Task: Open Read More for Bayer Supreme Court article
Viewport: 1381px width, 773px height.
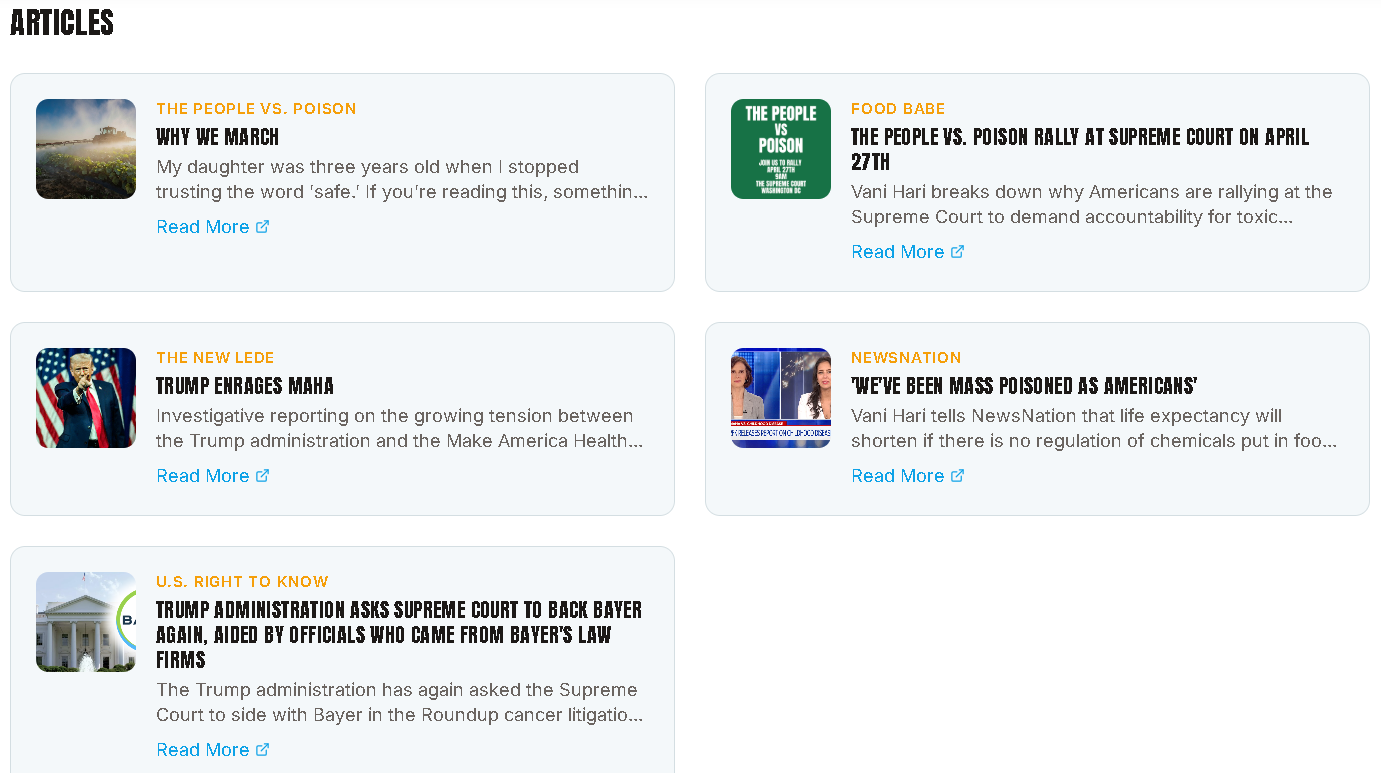Action: coord(203,750)
